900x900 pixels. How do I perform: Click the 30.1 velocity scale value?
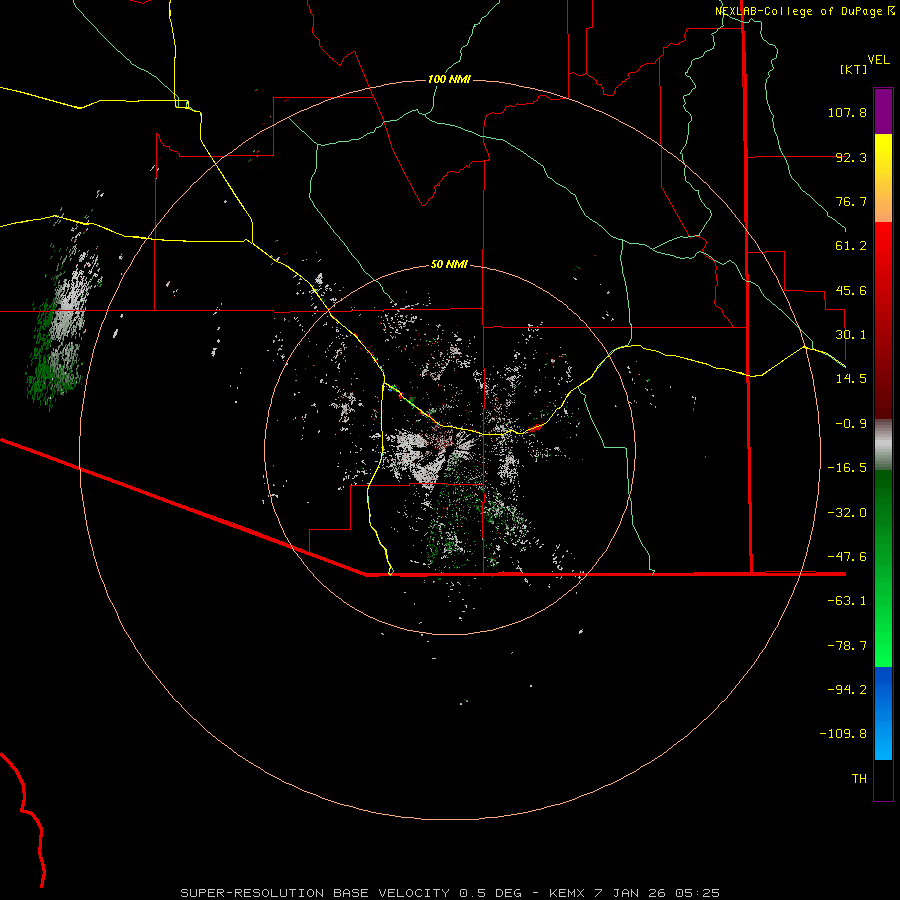(x=851, y=335)
